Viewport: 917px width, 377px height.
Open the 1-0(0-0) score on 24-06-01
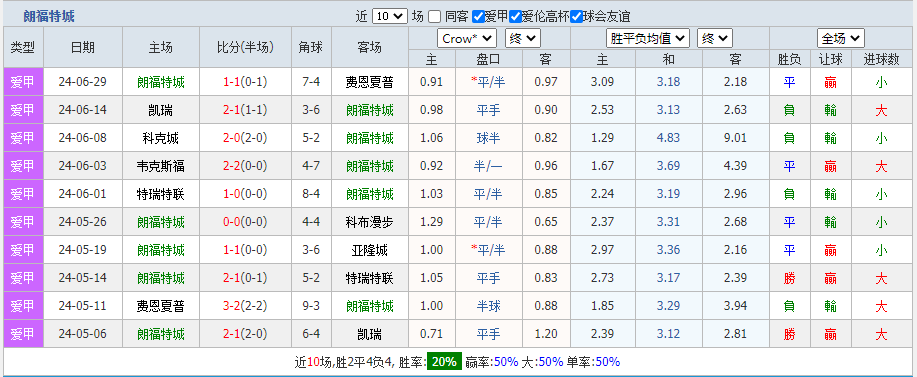pos(245,194)
